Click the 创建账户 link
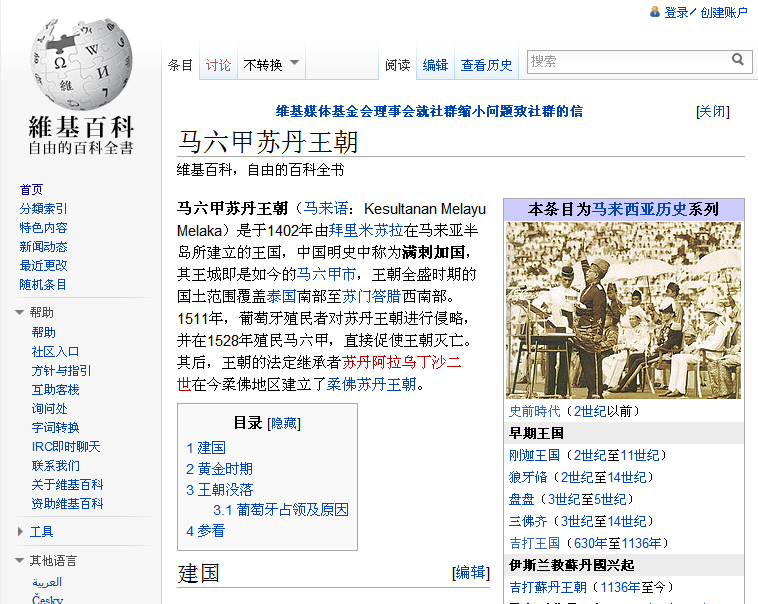Image resolution: width=758 pixels, height=604 pixels. coord(724,13)
